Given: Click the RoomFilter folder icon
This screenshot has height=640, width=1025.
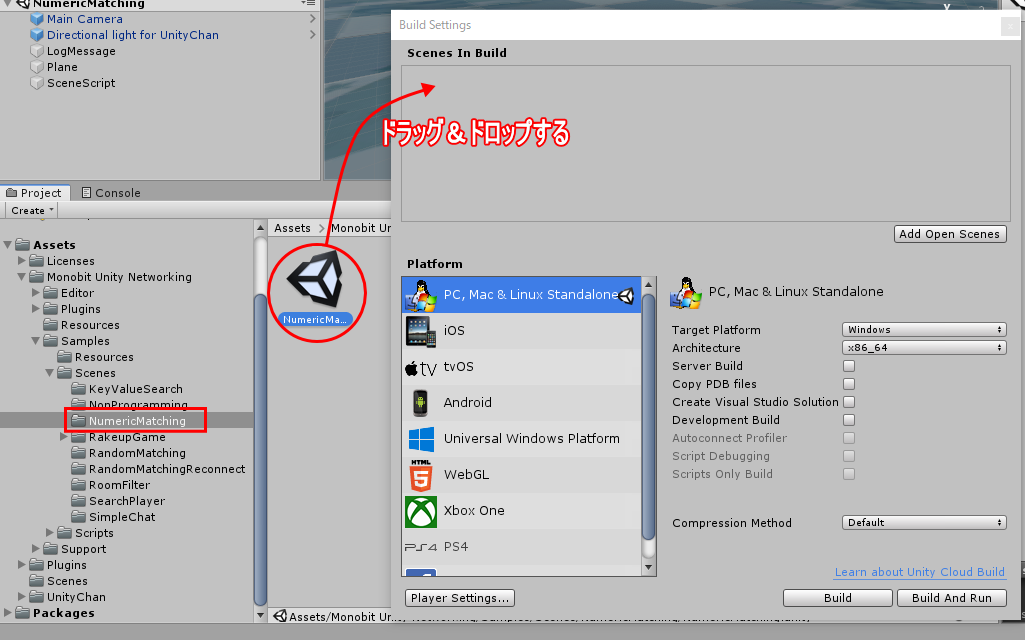Looking at the screenshot, I should coord(78,485).
